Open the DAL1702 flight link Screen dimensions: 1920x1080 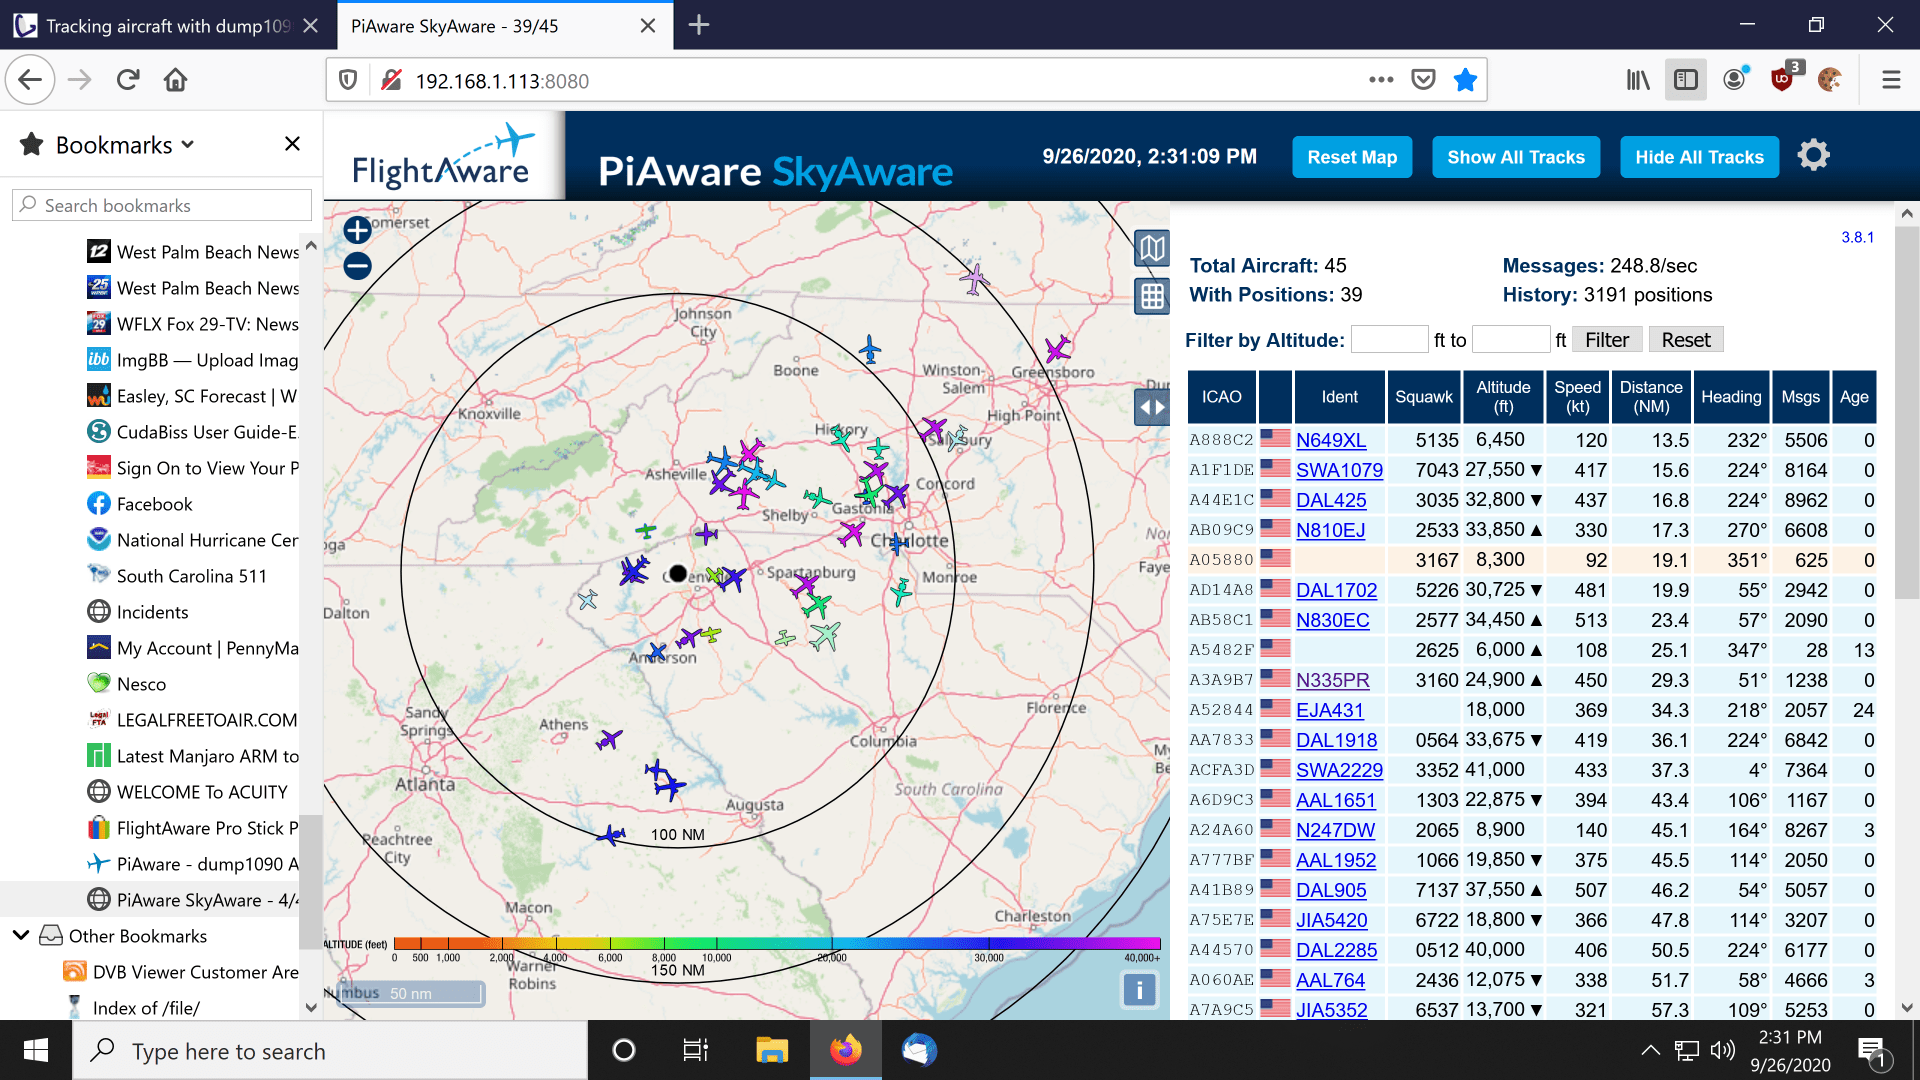click(x=1336, y=590)
